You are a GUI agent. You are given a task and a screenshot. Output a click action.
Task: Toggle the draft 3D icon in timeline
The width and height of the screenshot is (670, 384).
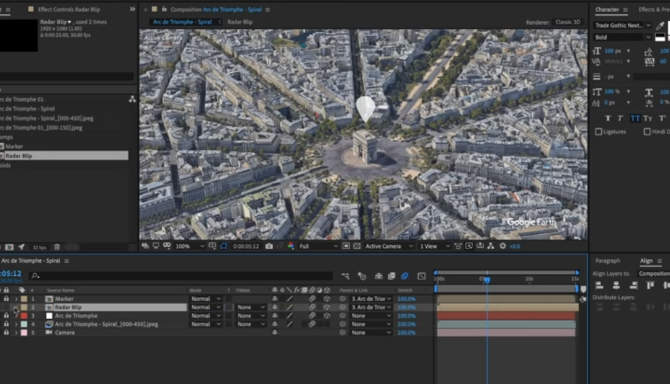(362, 276)
